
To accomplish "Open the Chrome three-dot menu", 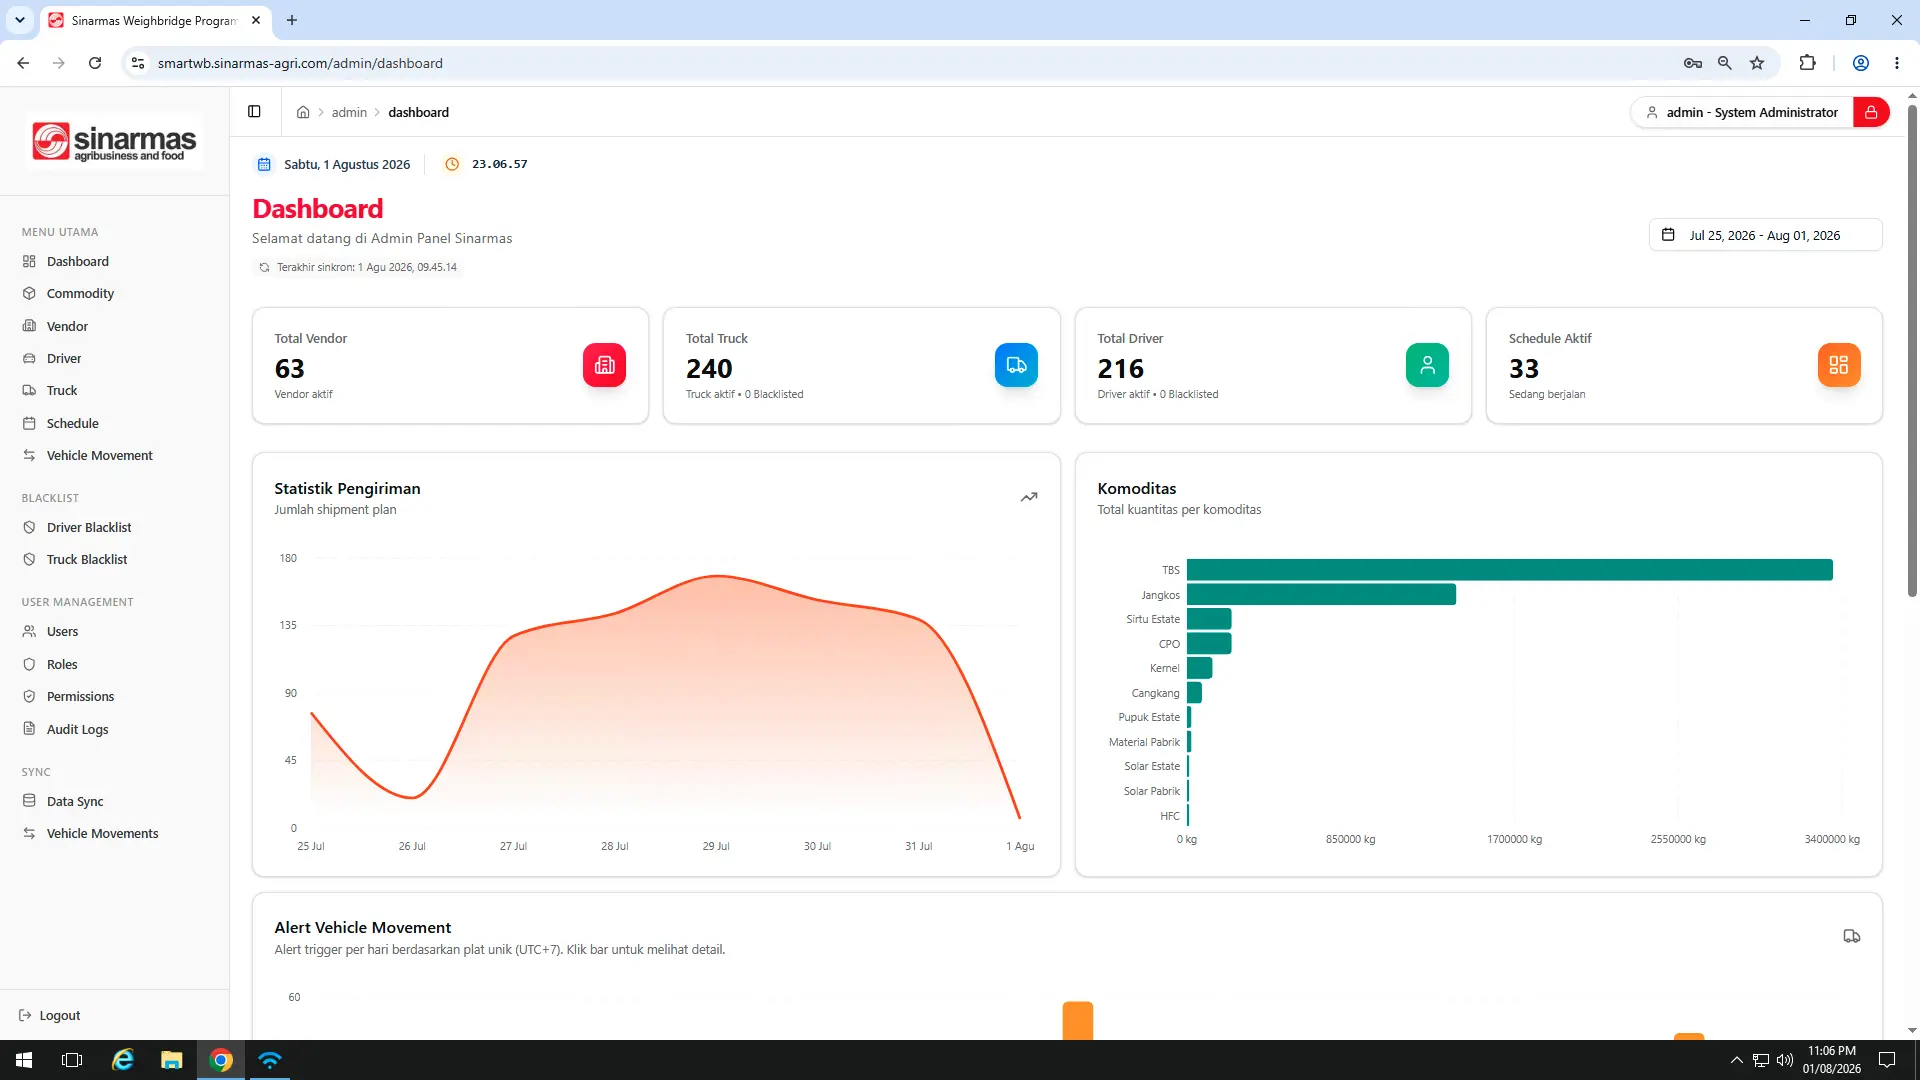I will (x=1897, y=63).
